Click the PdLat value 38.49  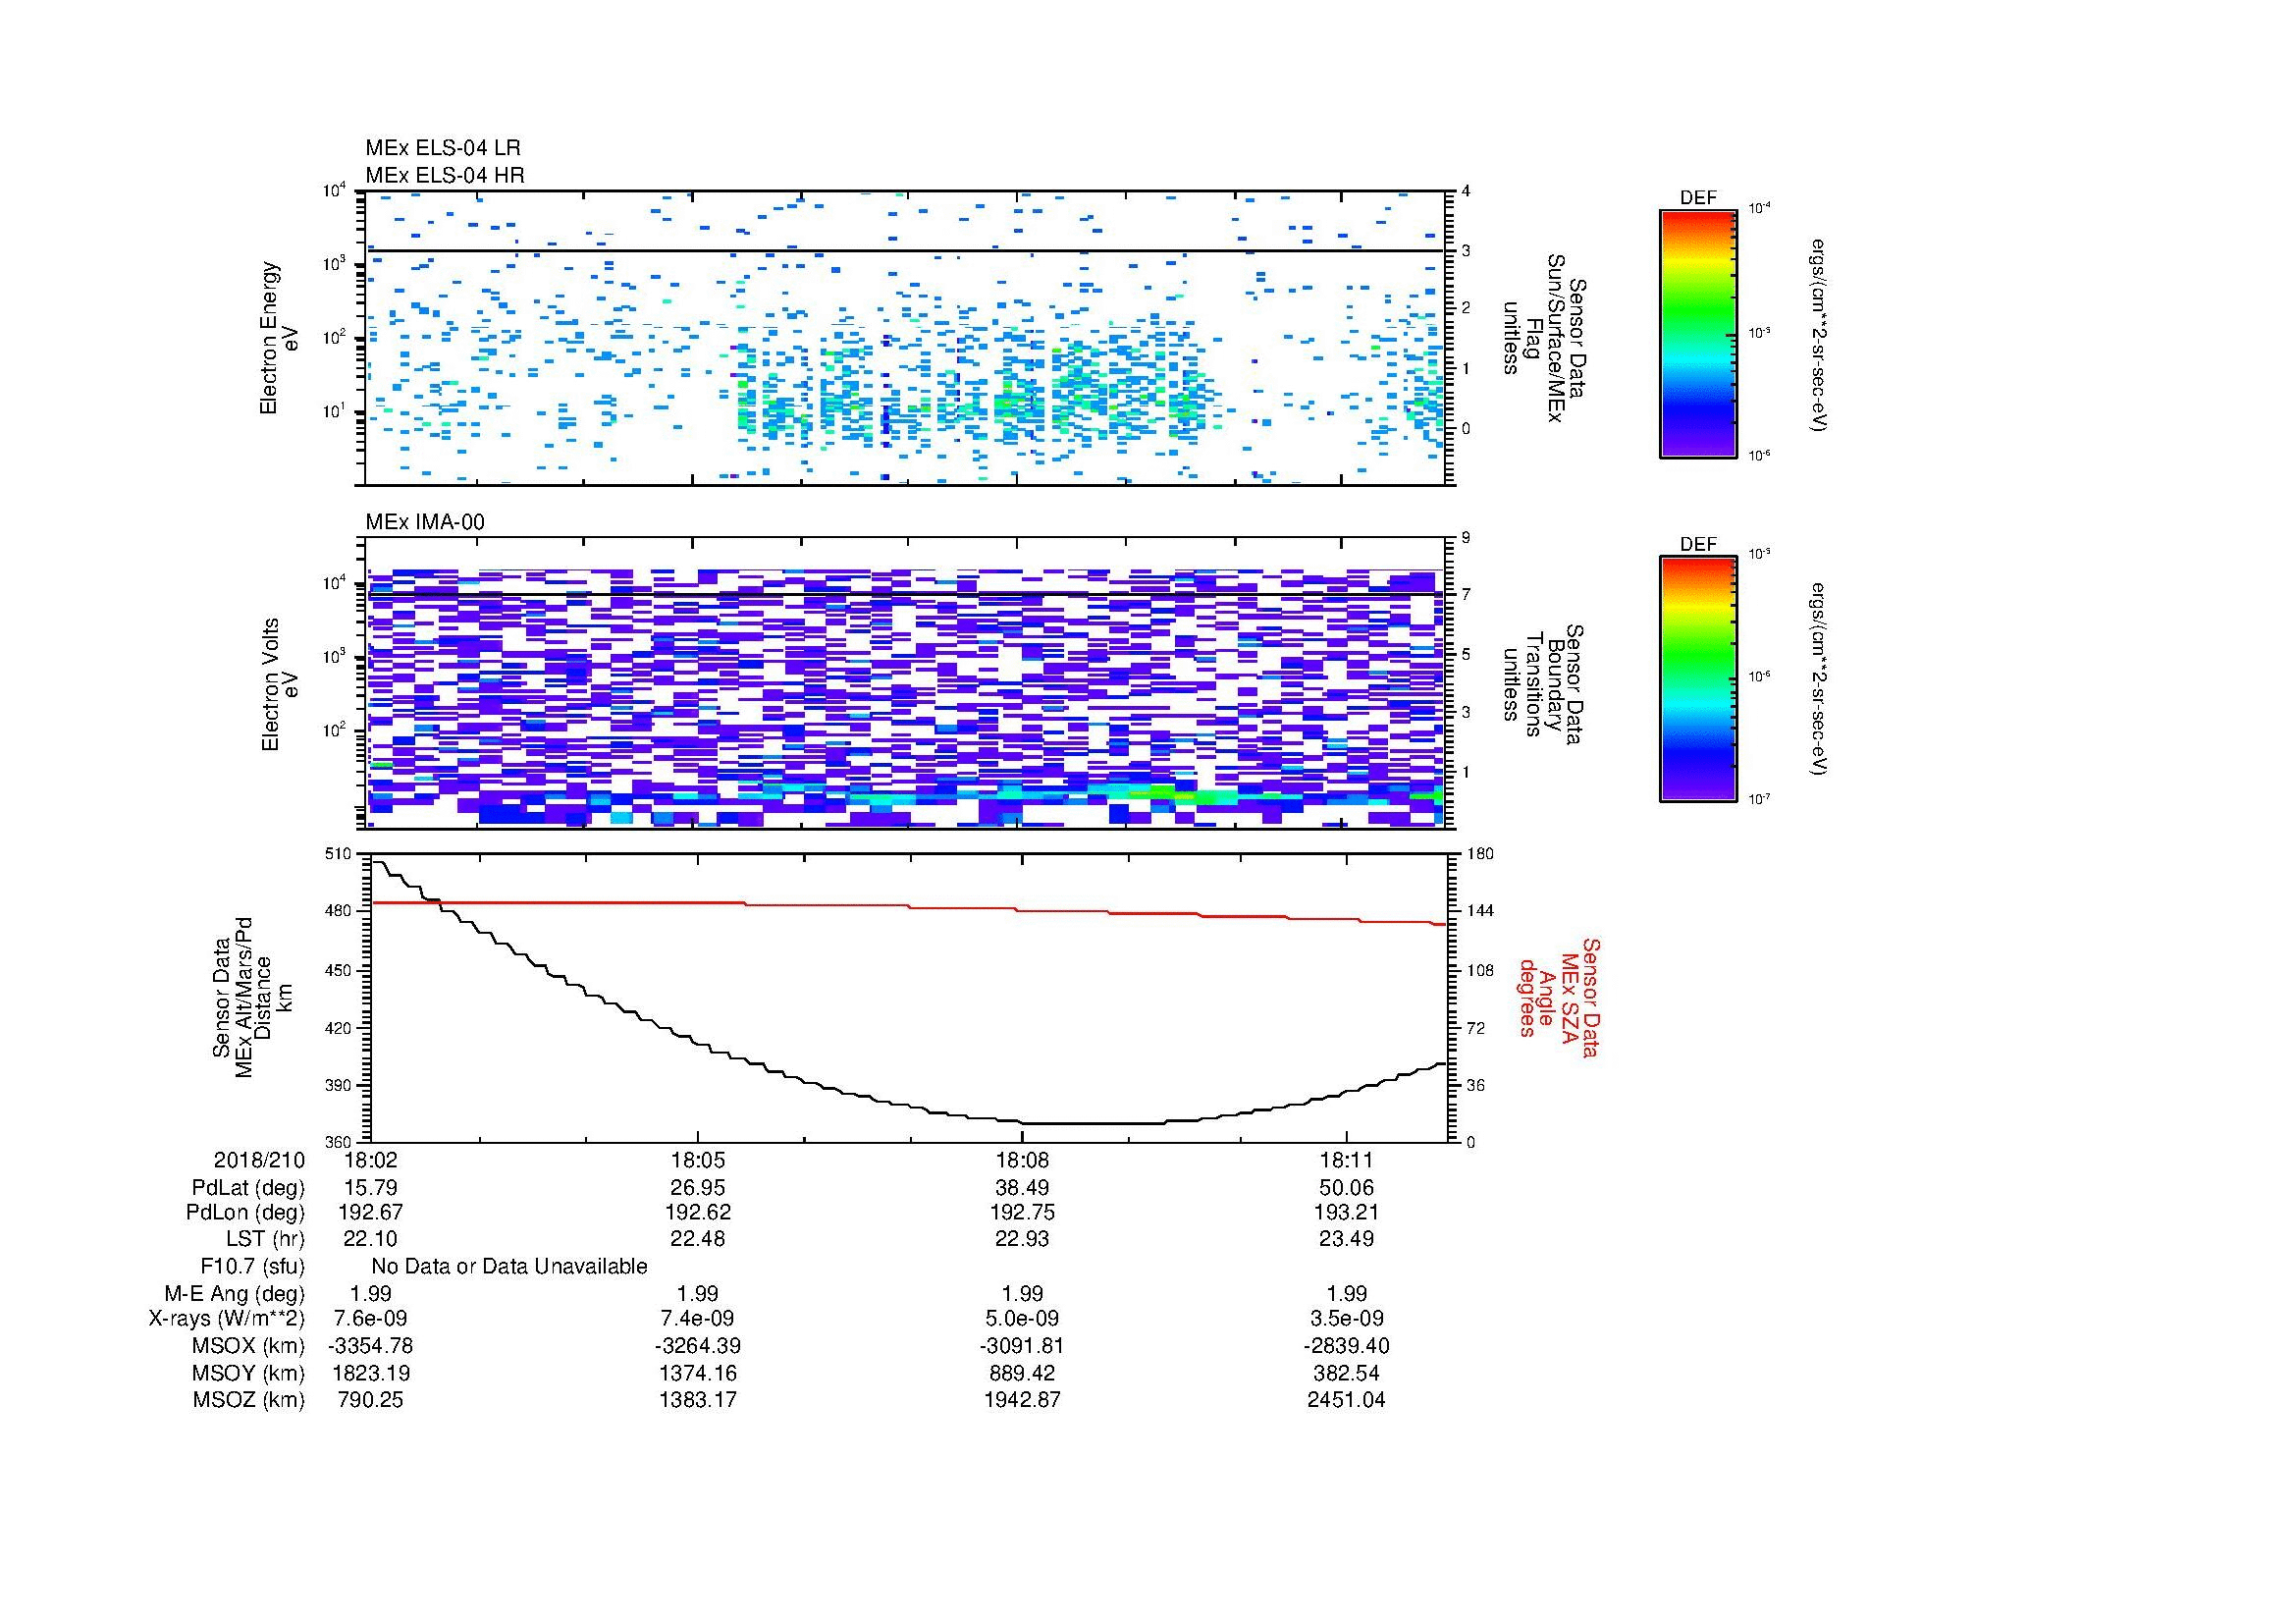(x=1022, y=1188)
